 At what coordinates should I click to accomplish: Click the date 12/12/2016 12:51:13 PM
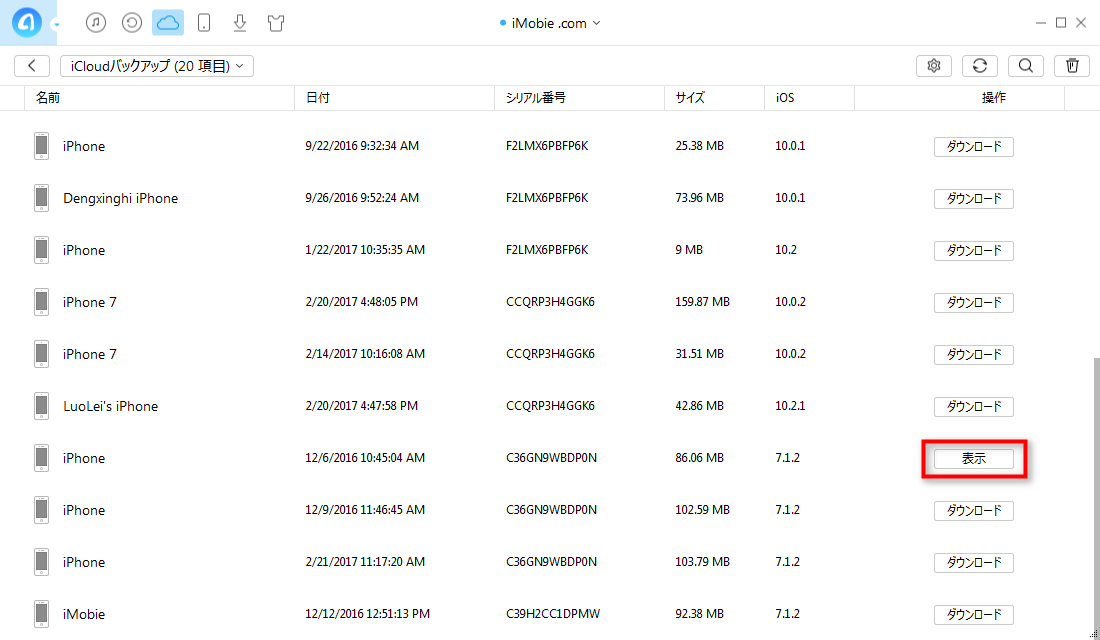[x=368, y=613]
